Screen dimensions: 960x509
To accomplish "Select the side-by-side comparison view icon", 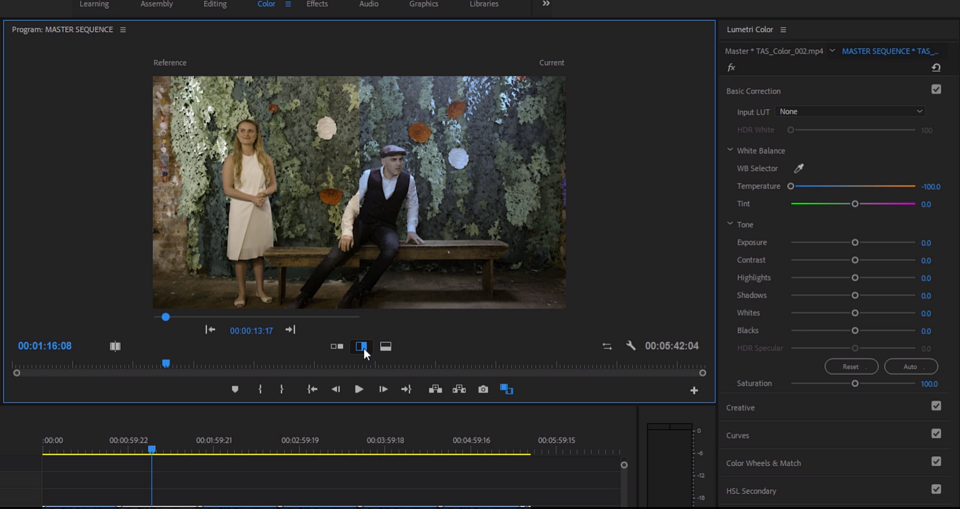I will (337, 346).
